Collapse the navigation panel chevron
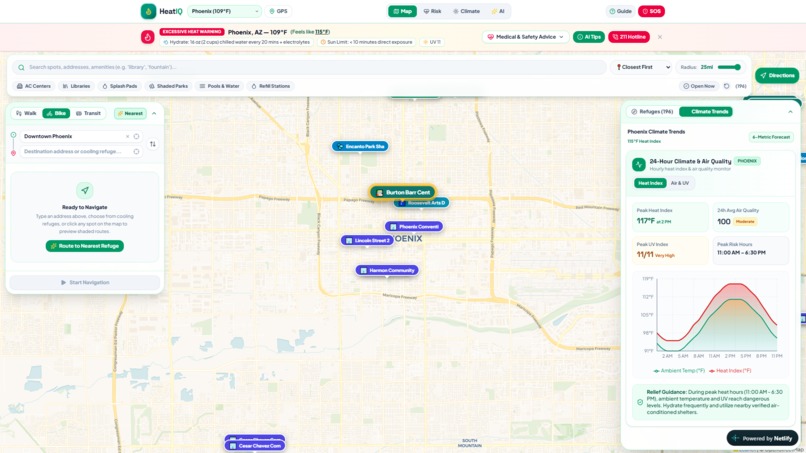 pyautogui.click(x=154, y=113)
